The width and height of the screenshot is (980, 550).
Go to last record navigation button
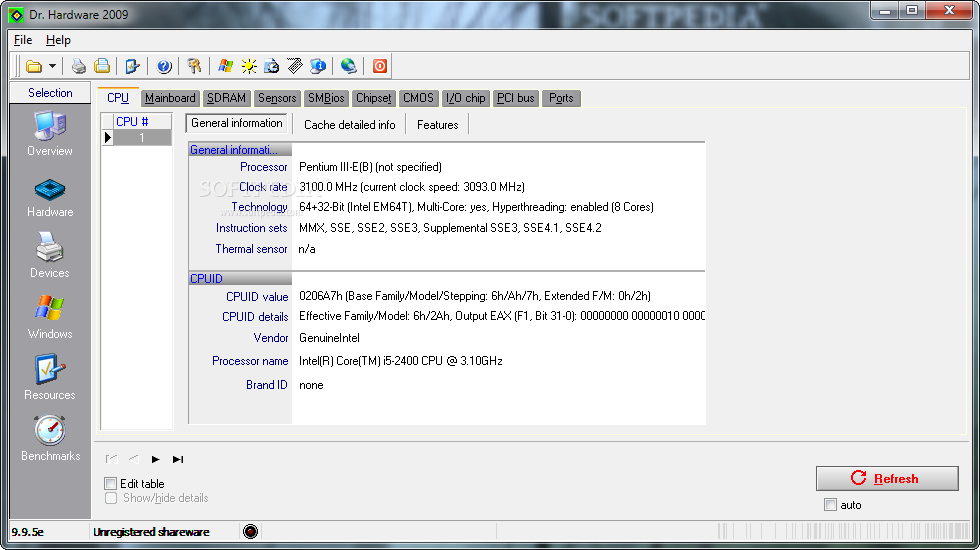tap(178, 459)
